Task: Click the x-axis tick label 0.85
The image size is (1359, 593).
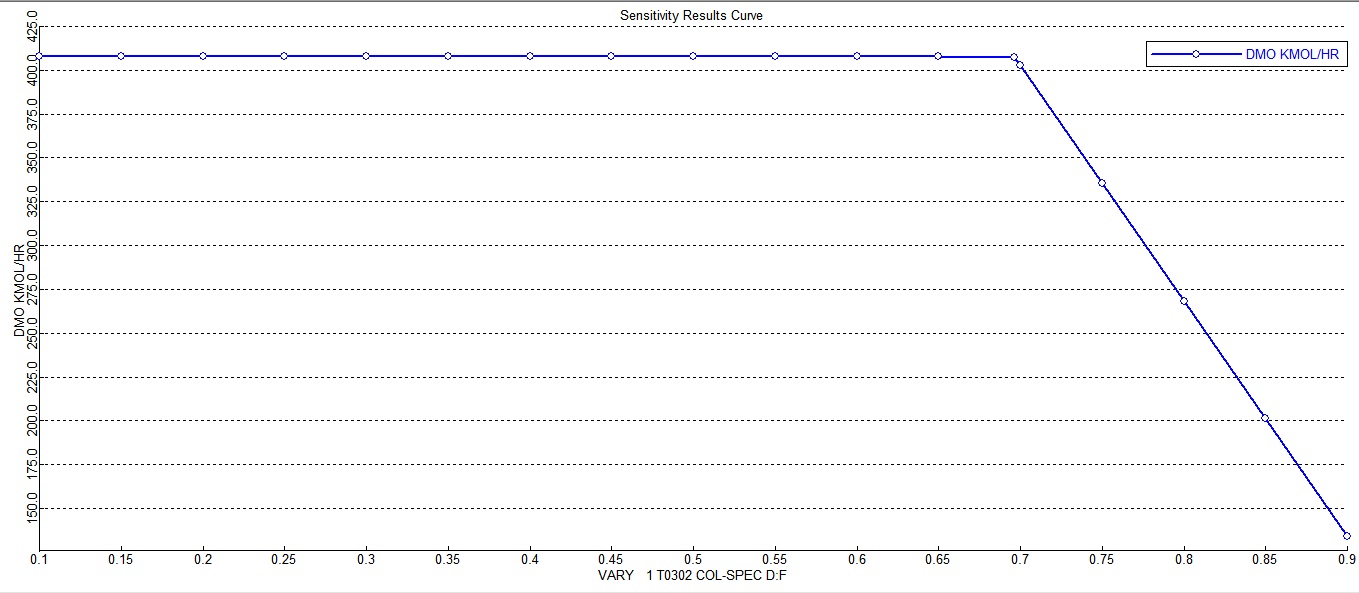Action: (x=1266, y=561)
